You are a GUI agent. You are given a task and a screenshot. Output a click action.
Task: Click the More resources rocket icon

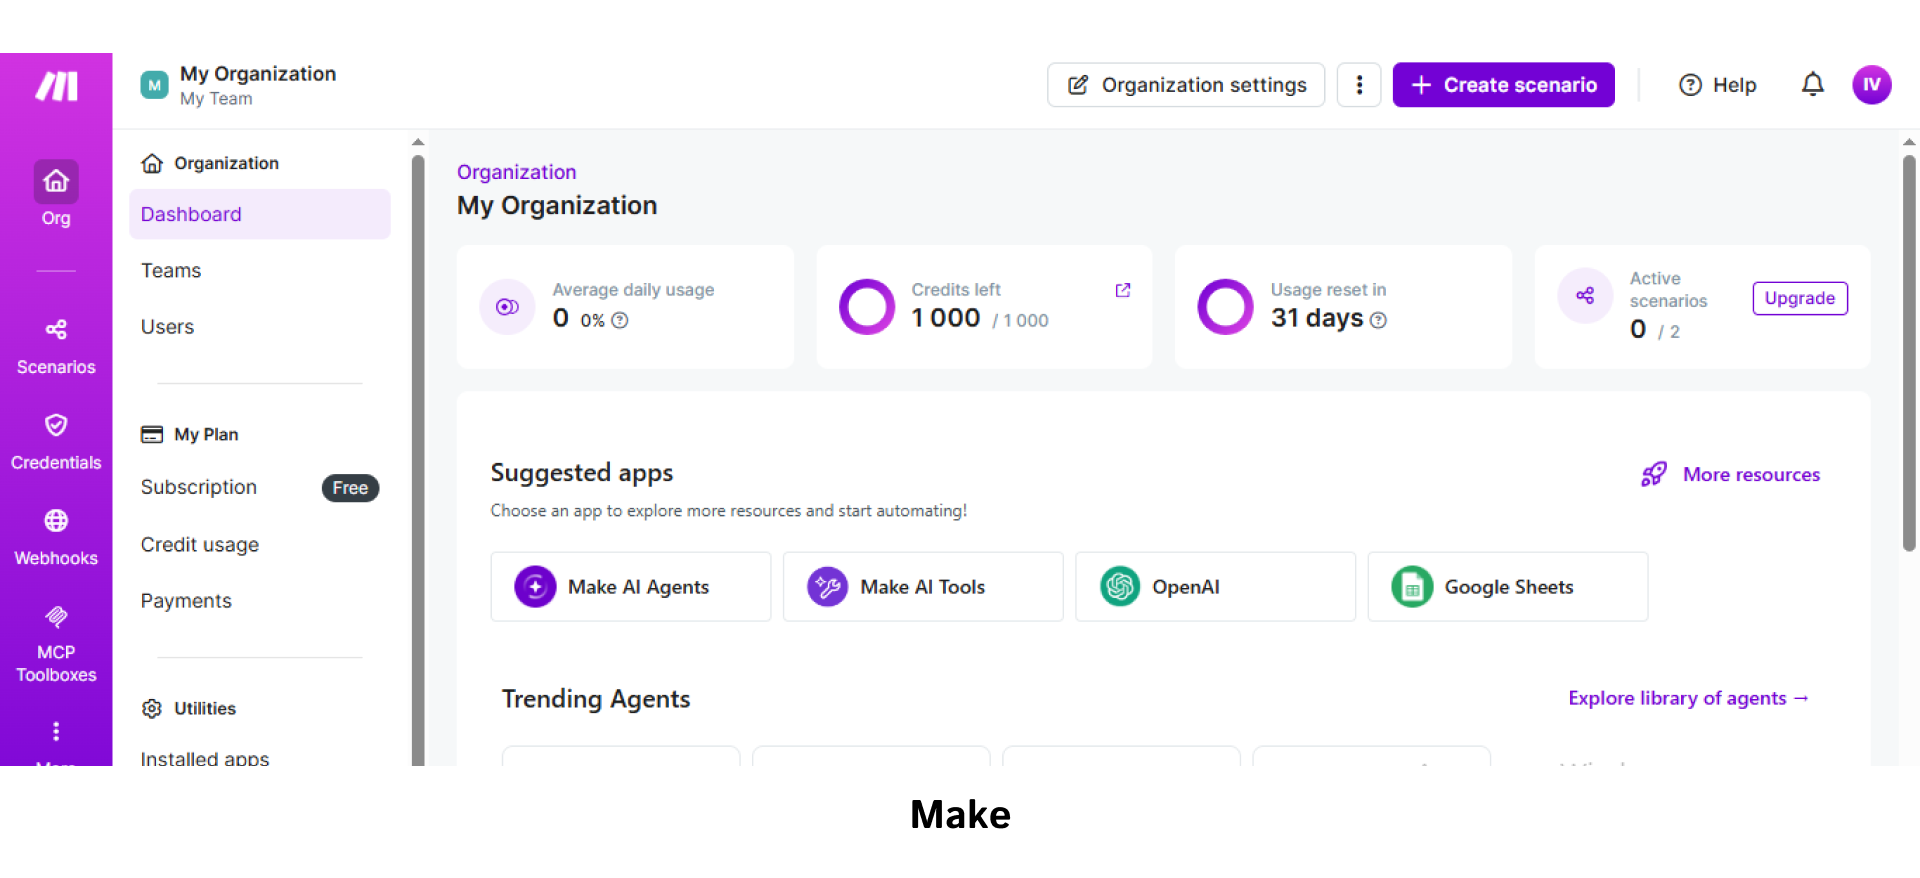pos(1654,474)
